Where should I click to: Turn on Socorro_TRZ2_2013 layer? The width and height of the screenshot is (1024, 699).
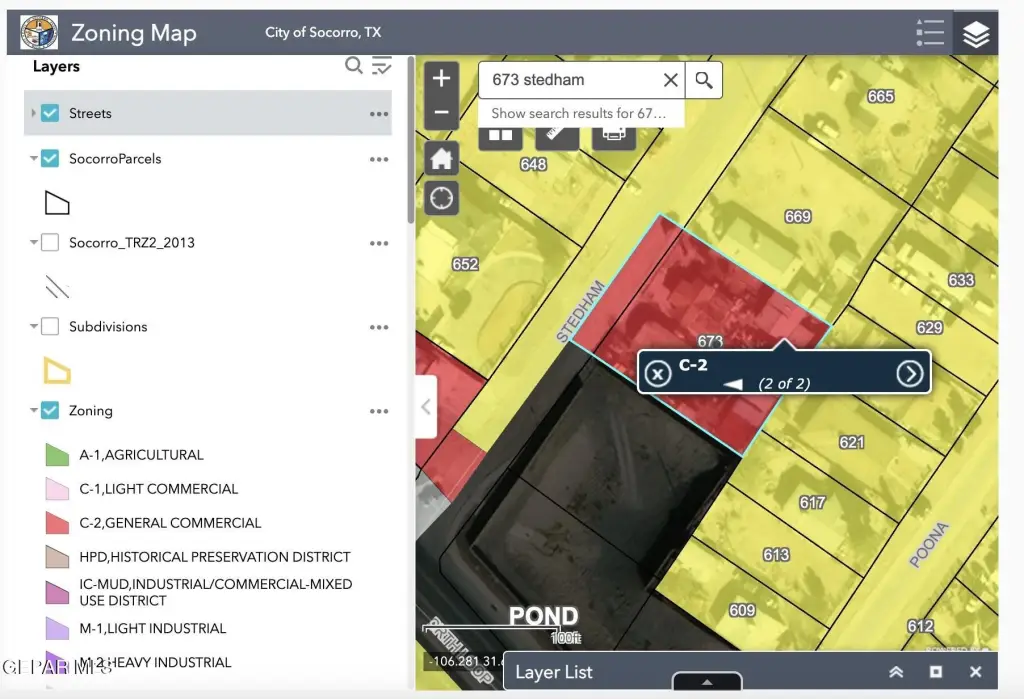[x=50, y=243]
